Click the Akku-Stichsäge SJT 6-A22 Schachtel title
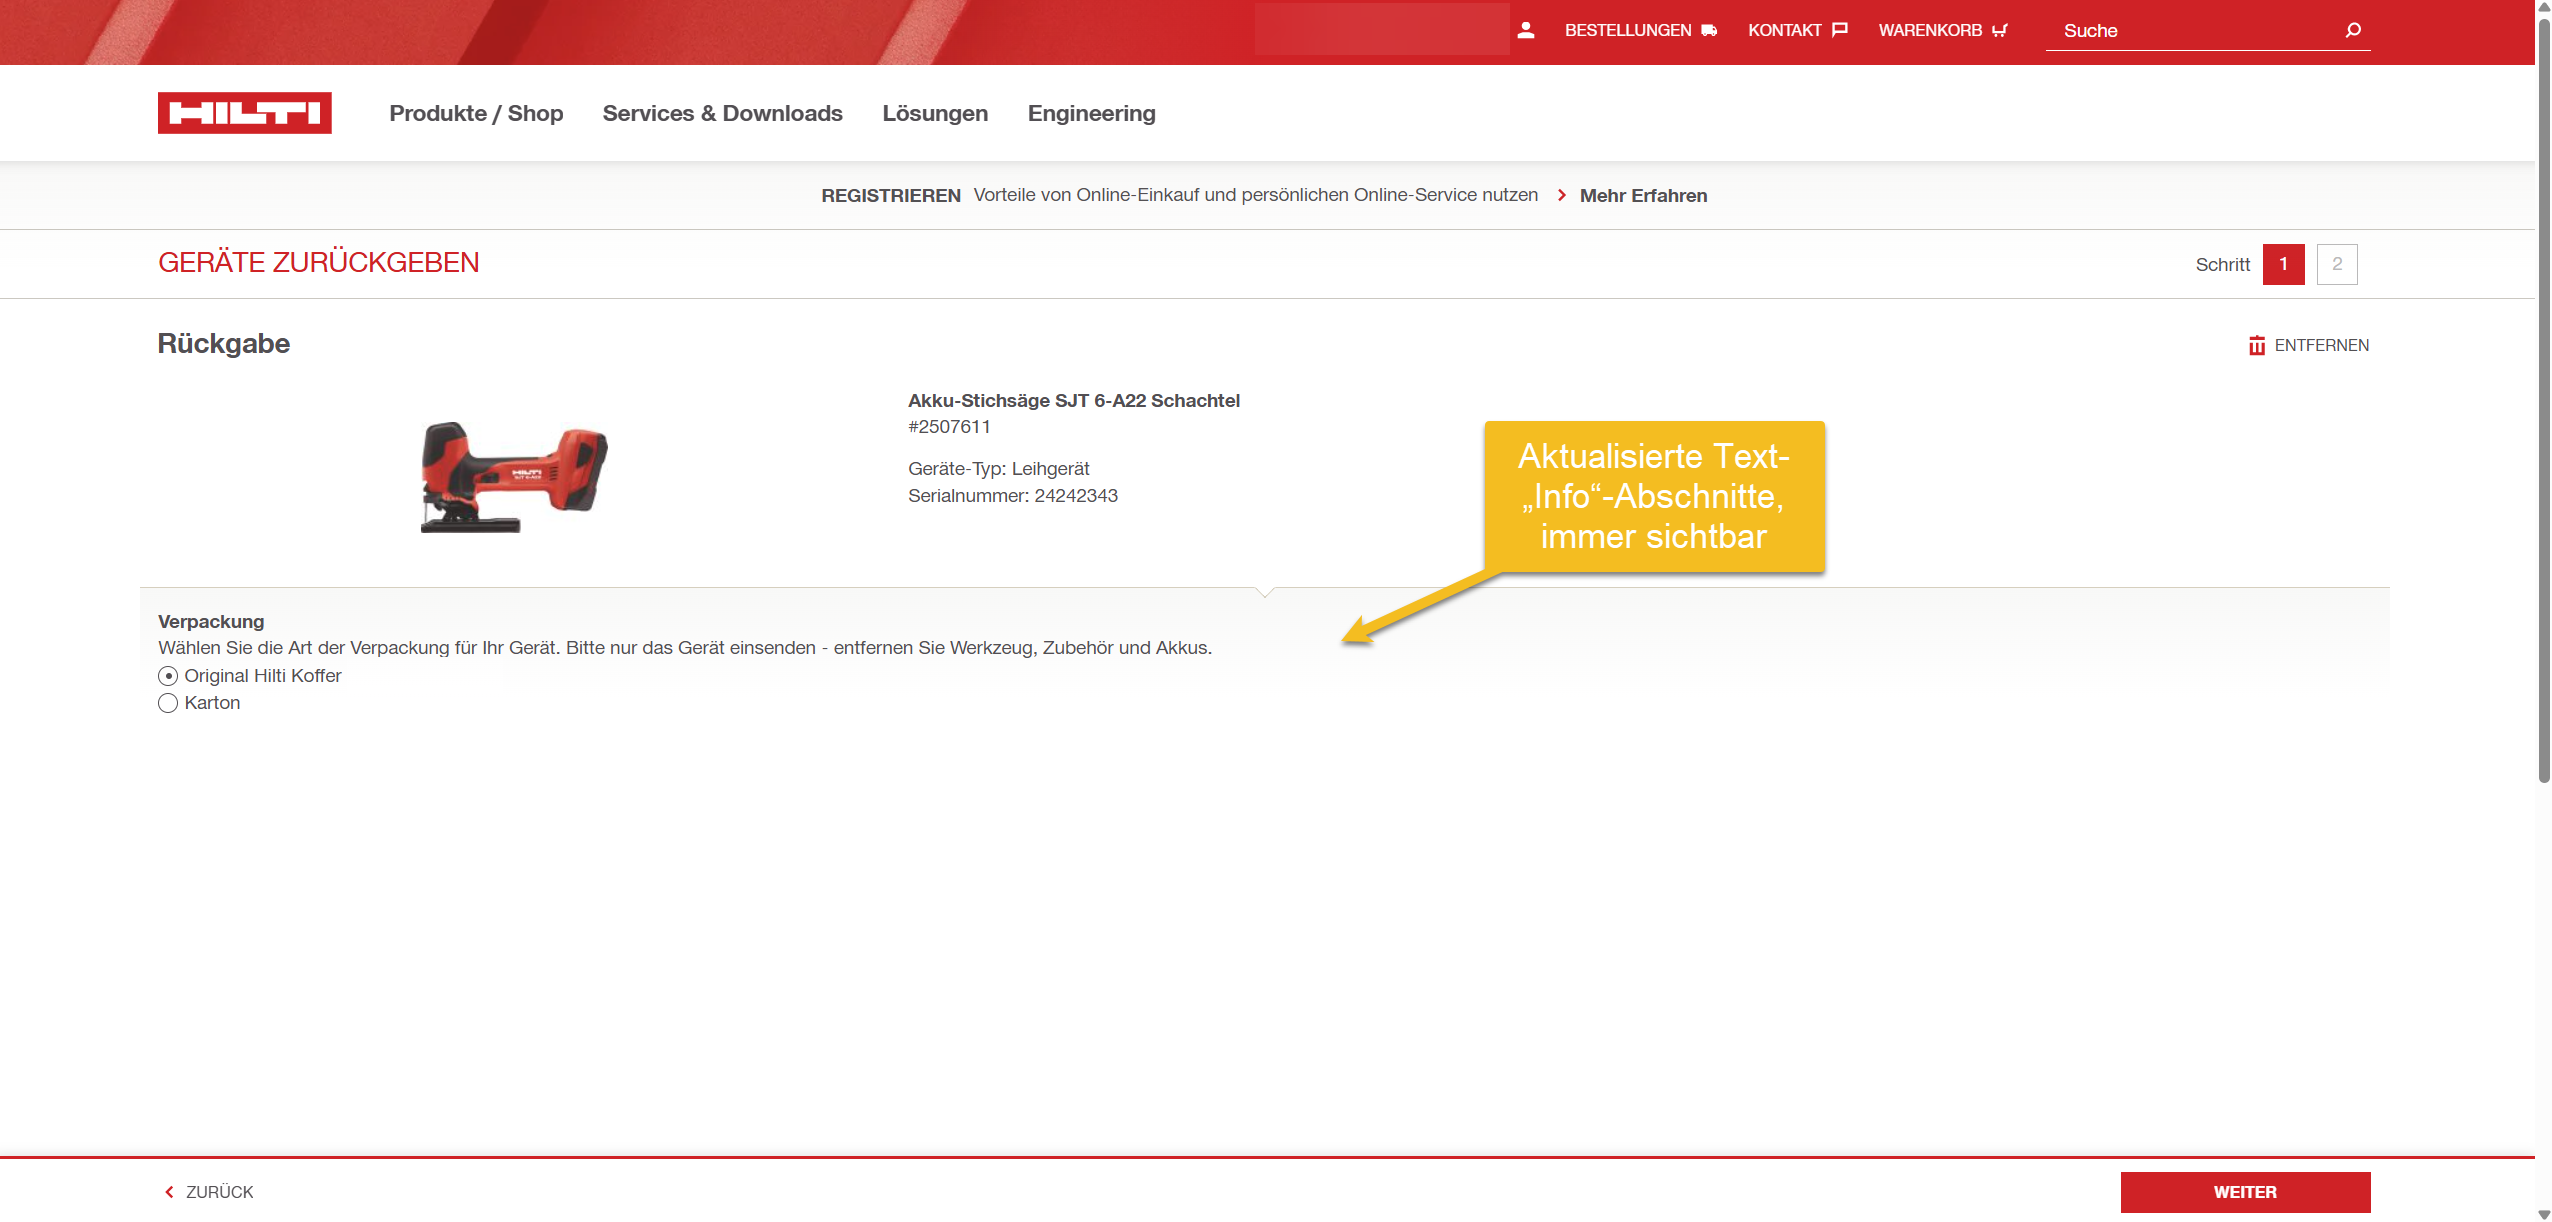Image resolution: width=2552 pixels, height=1222 pixels. 1073,400
